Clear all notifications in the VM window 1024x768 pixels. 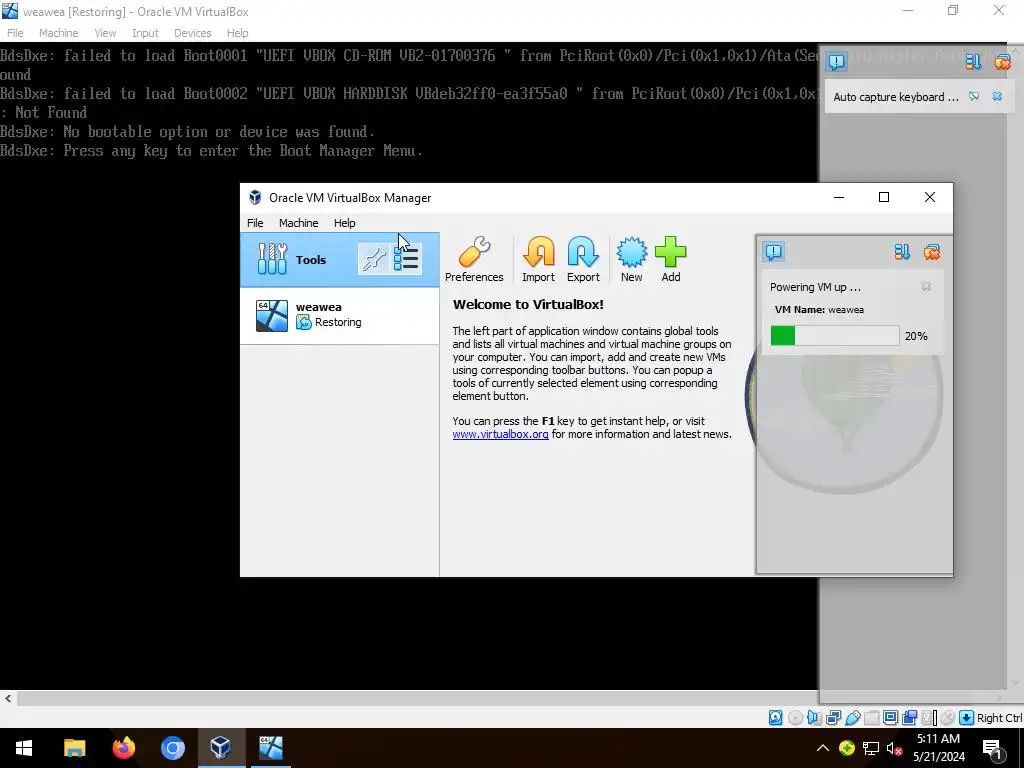click(1003, 62)
